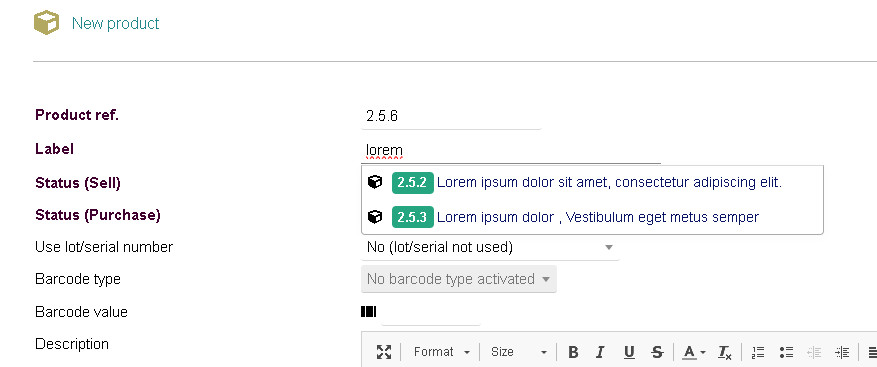Toggle Underline formatting in the editor

[x=629, y=352]
